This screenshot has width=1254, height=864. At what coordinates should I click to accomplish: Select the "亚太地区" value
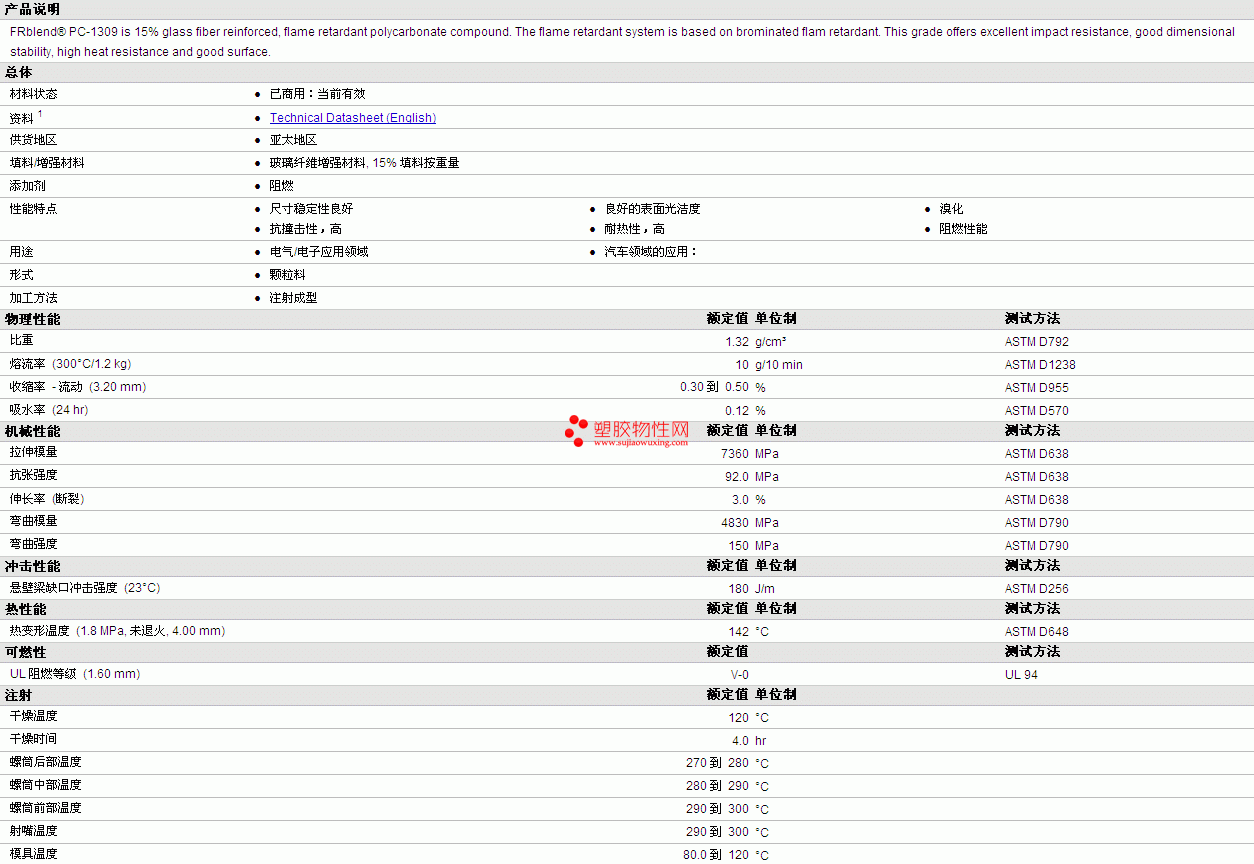point(294,140)
